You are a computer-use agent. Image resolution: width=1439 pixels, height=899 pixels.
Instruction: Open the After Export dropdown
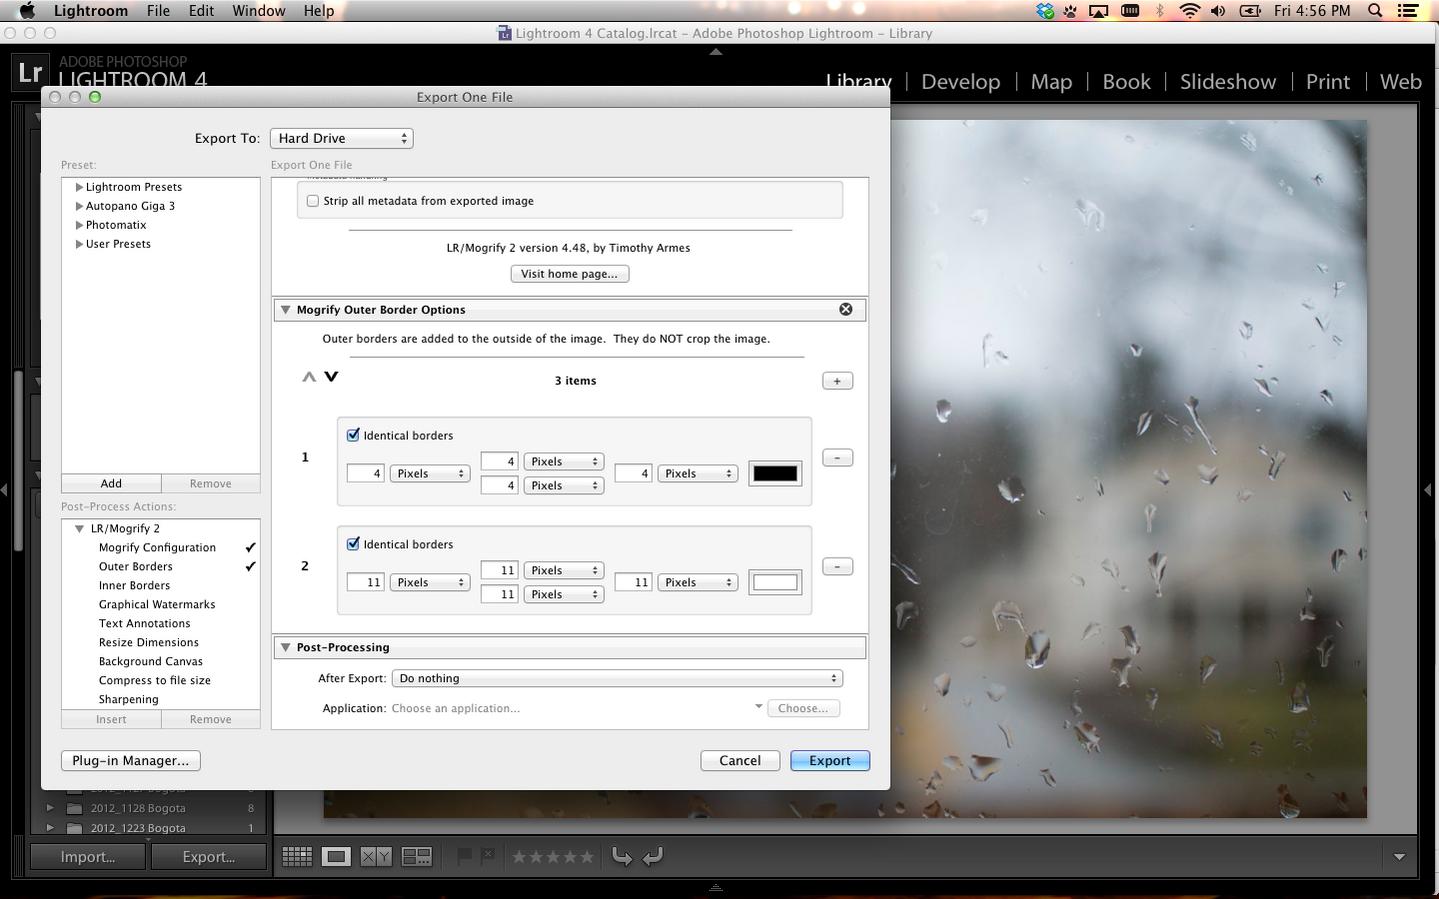617,678
